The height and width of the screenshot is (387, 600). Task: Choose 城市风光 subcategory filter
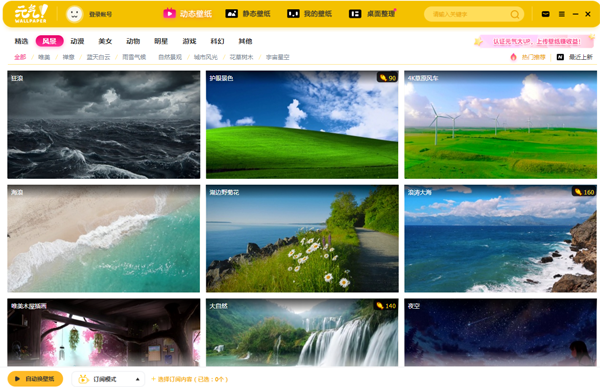point(205,57)
